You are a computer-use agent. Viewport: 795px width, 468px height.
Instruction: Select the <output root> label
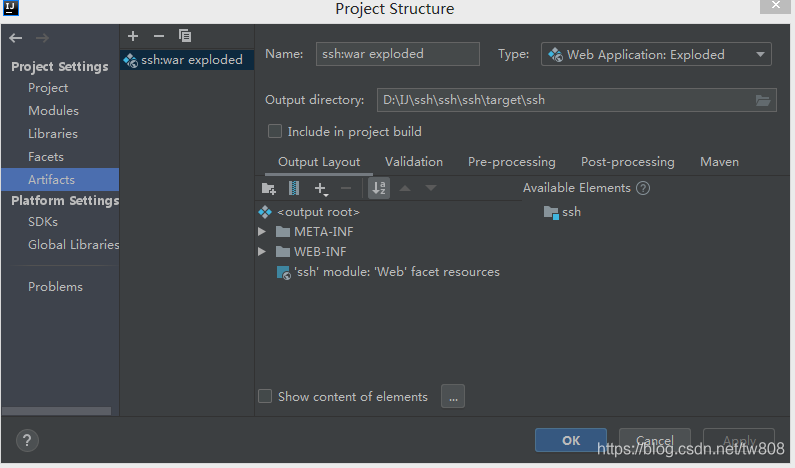318,212
